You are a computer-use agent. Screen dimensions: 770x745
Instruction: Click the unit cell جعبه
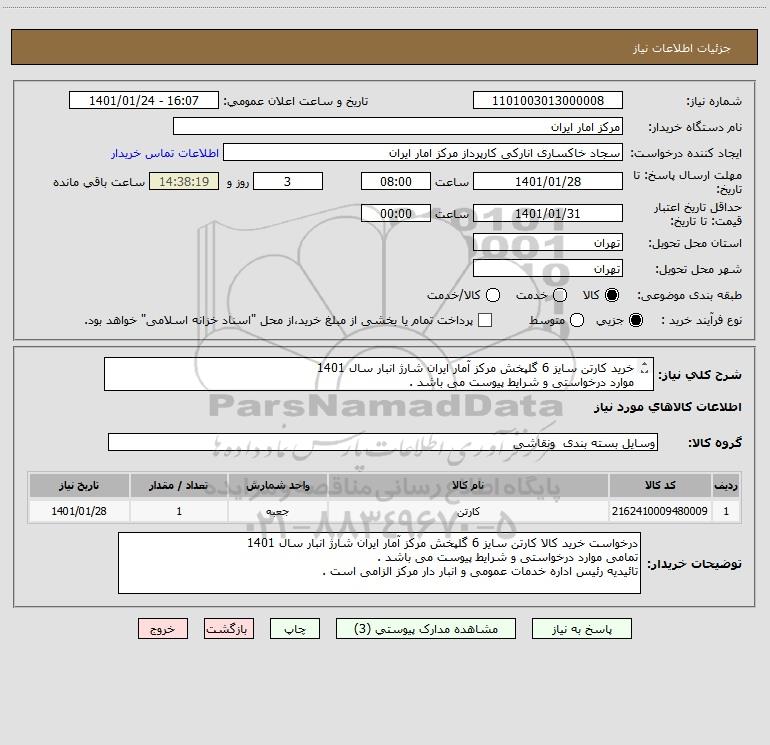[x=277, y=511]
